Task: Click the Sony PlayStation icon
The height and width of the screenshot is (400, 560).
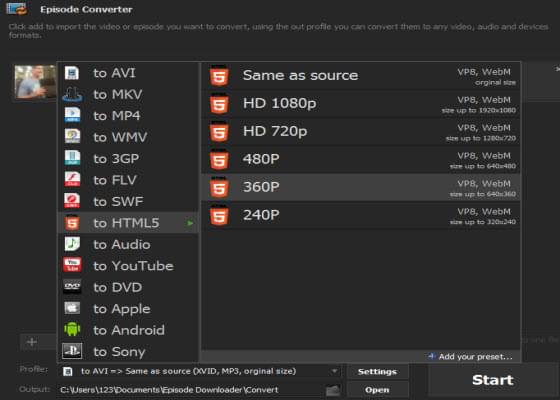Action: (72, 351)
